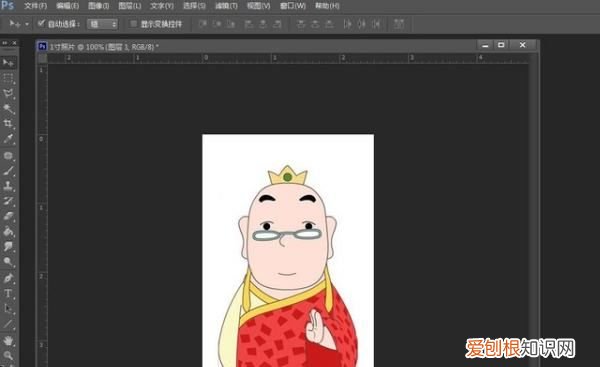Select the Brush tool
600x367 pixels.
pyautogui.click(x=8, y=171)
